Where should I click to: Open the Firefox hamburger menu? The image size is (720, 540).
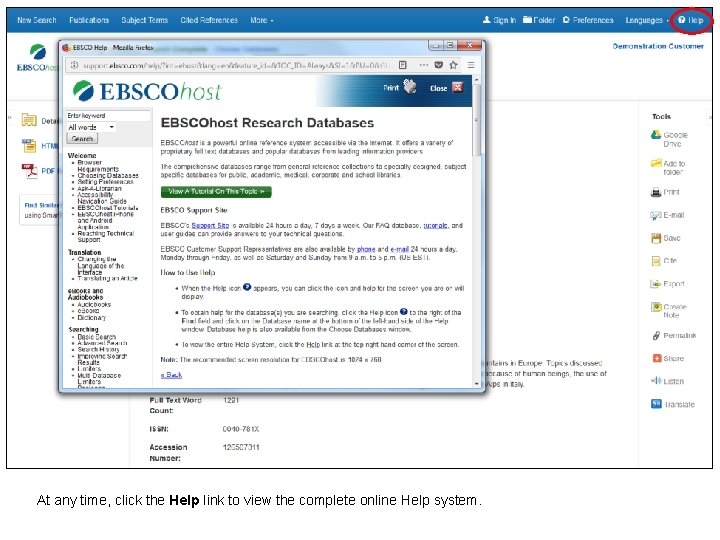coord(471,65)
